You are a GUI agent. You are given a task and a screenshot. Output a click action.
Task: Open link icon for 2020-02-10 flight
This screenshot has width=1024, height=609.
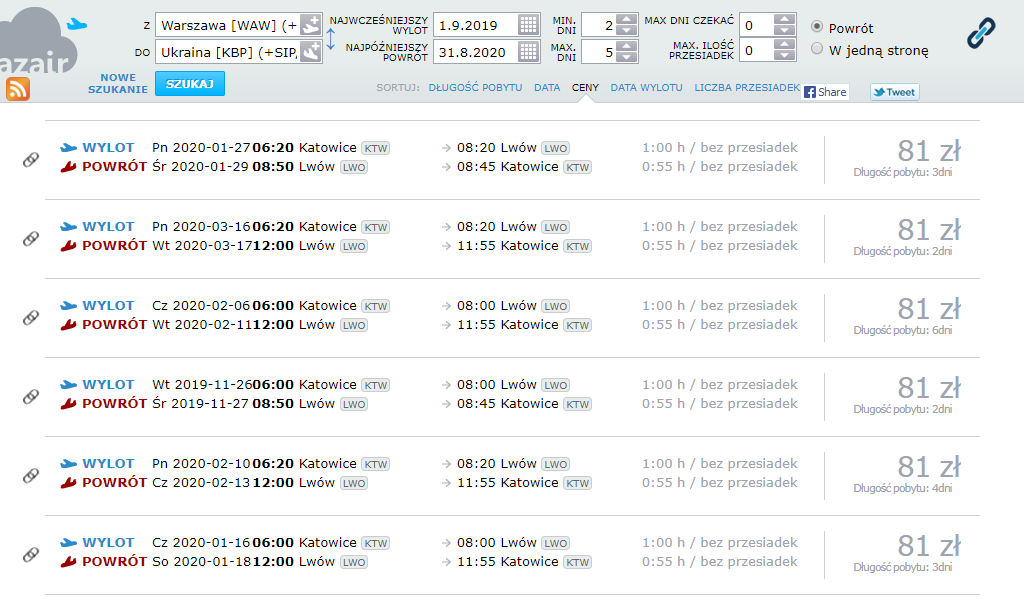click(31, 475)
